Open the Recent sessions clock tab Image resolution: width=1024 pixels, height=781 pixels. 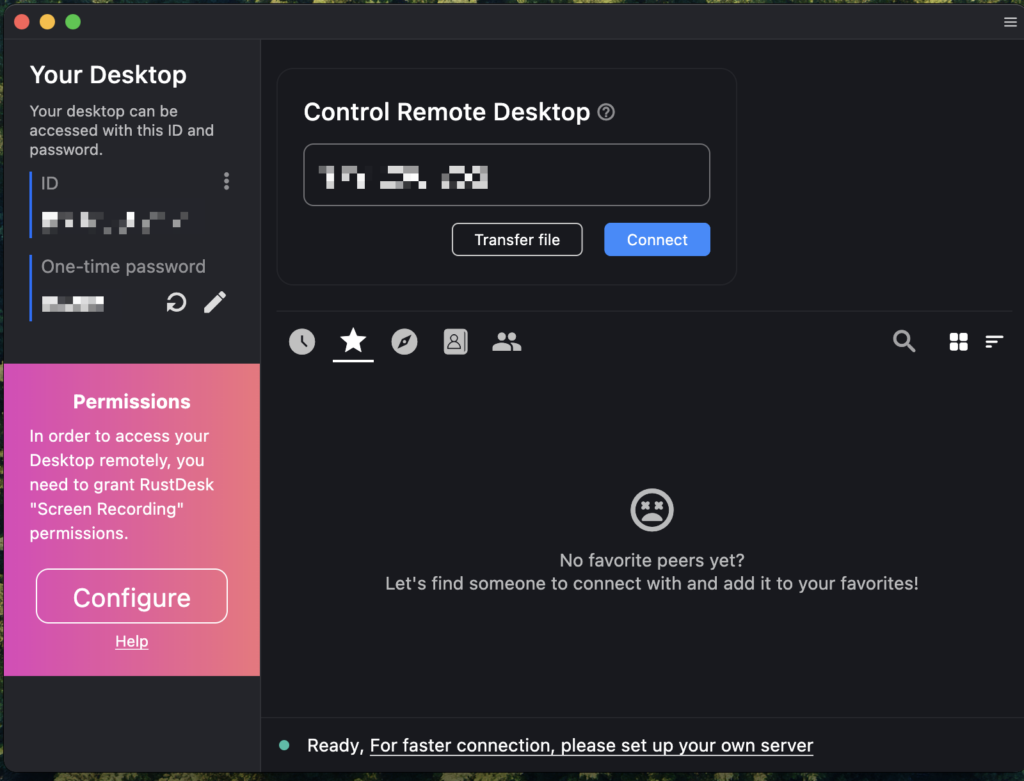pos(302,342)
